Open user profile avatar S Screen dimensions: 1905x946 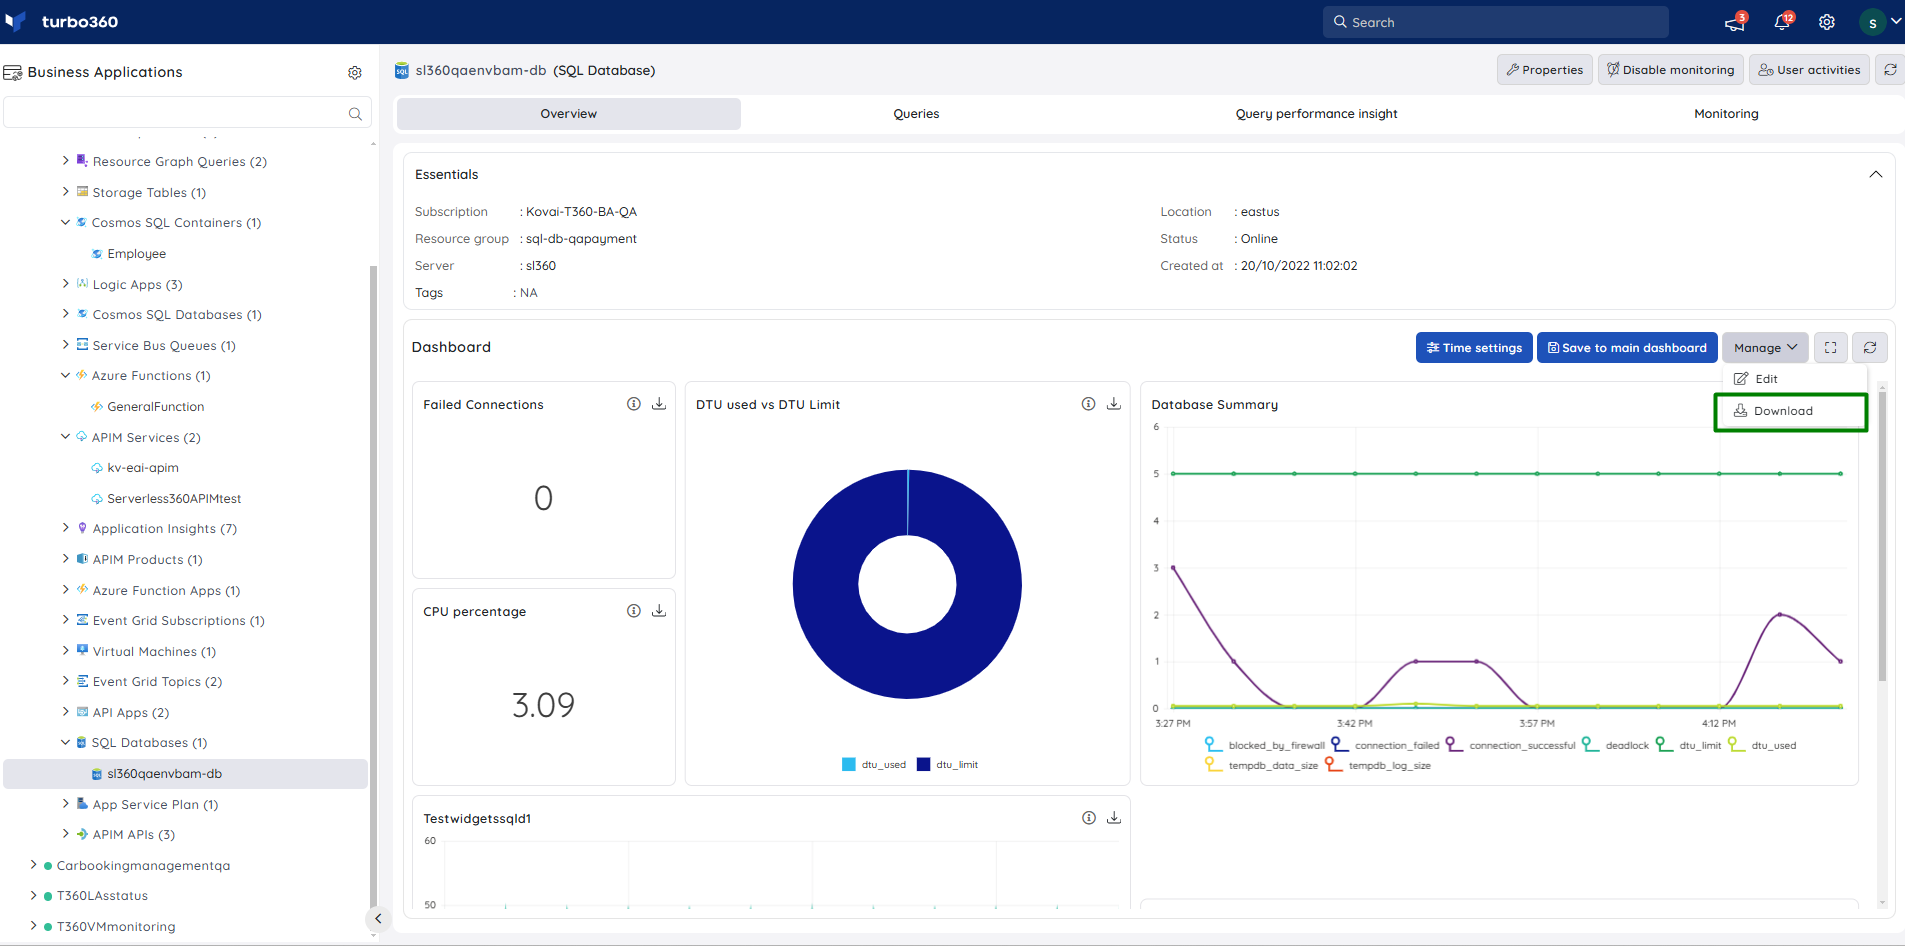1872,22
